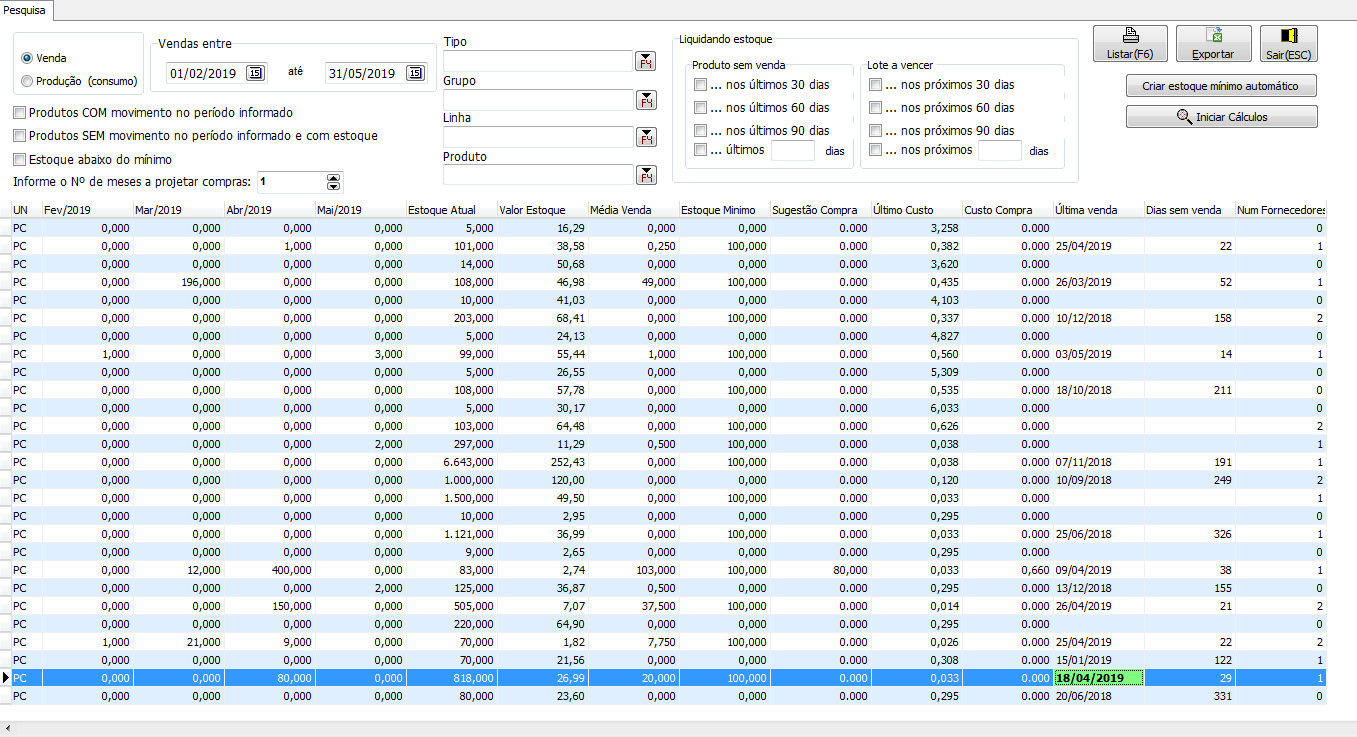Increase or decrease months projection spinner

click(334, 182)
